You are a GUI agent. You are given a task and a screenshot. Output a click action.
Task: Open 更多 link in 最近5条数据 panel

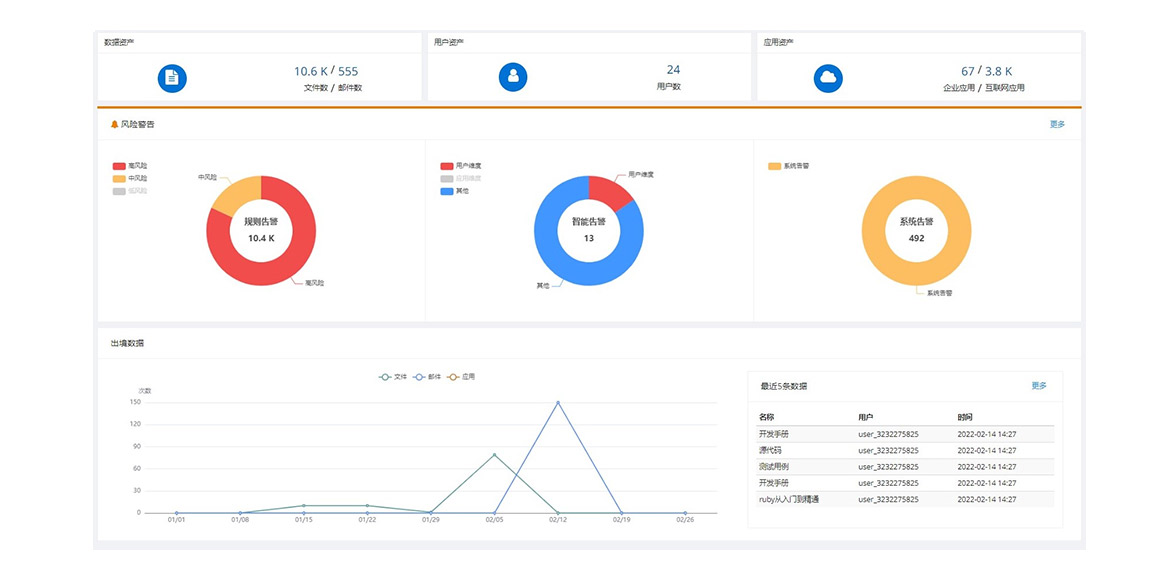point(1039,385)
